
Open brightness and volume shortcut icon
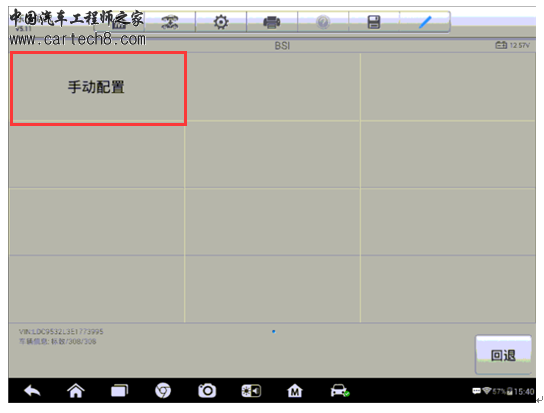click(251, 391)
